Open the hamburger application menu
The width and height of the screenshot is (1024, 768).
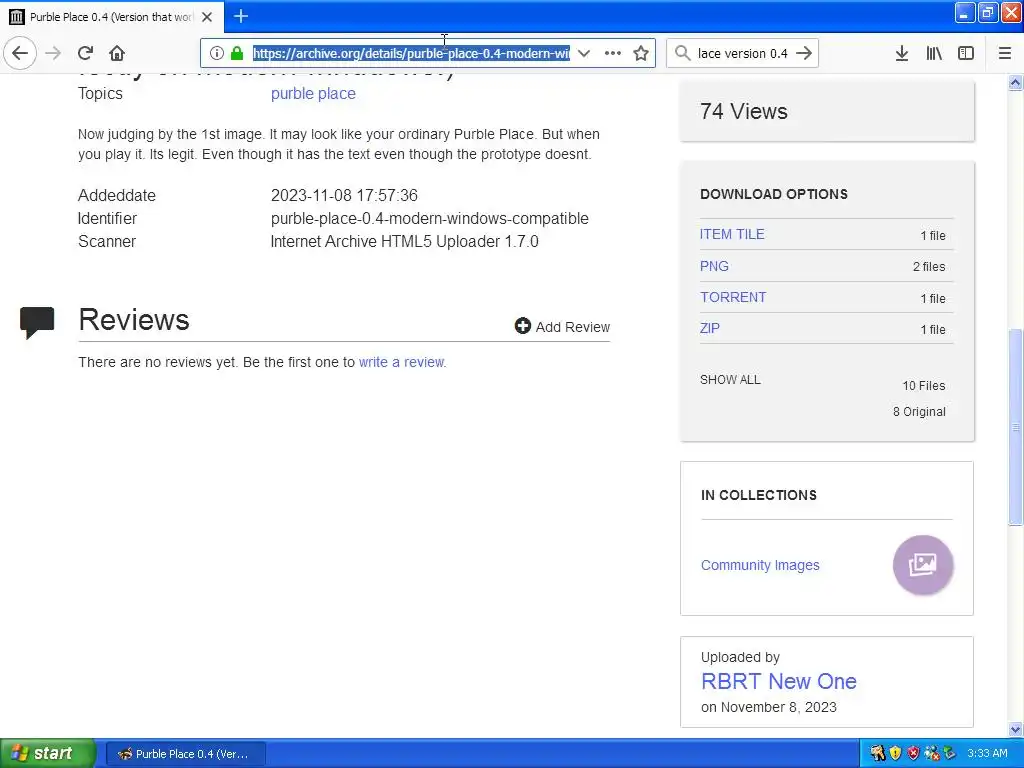(1005, 53)
